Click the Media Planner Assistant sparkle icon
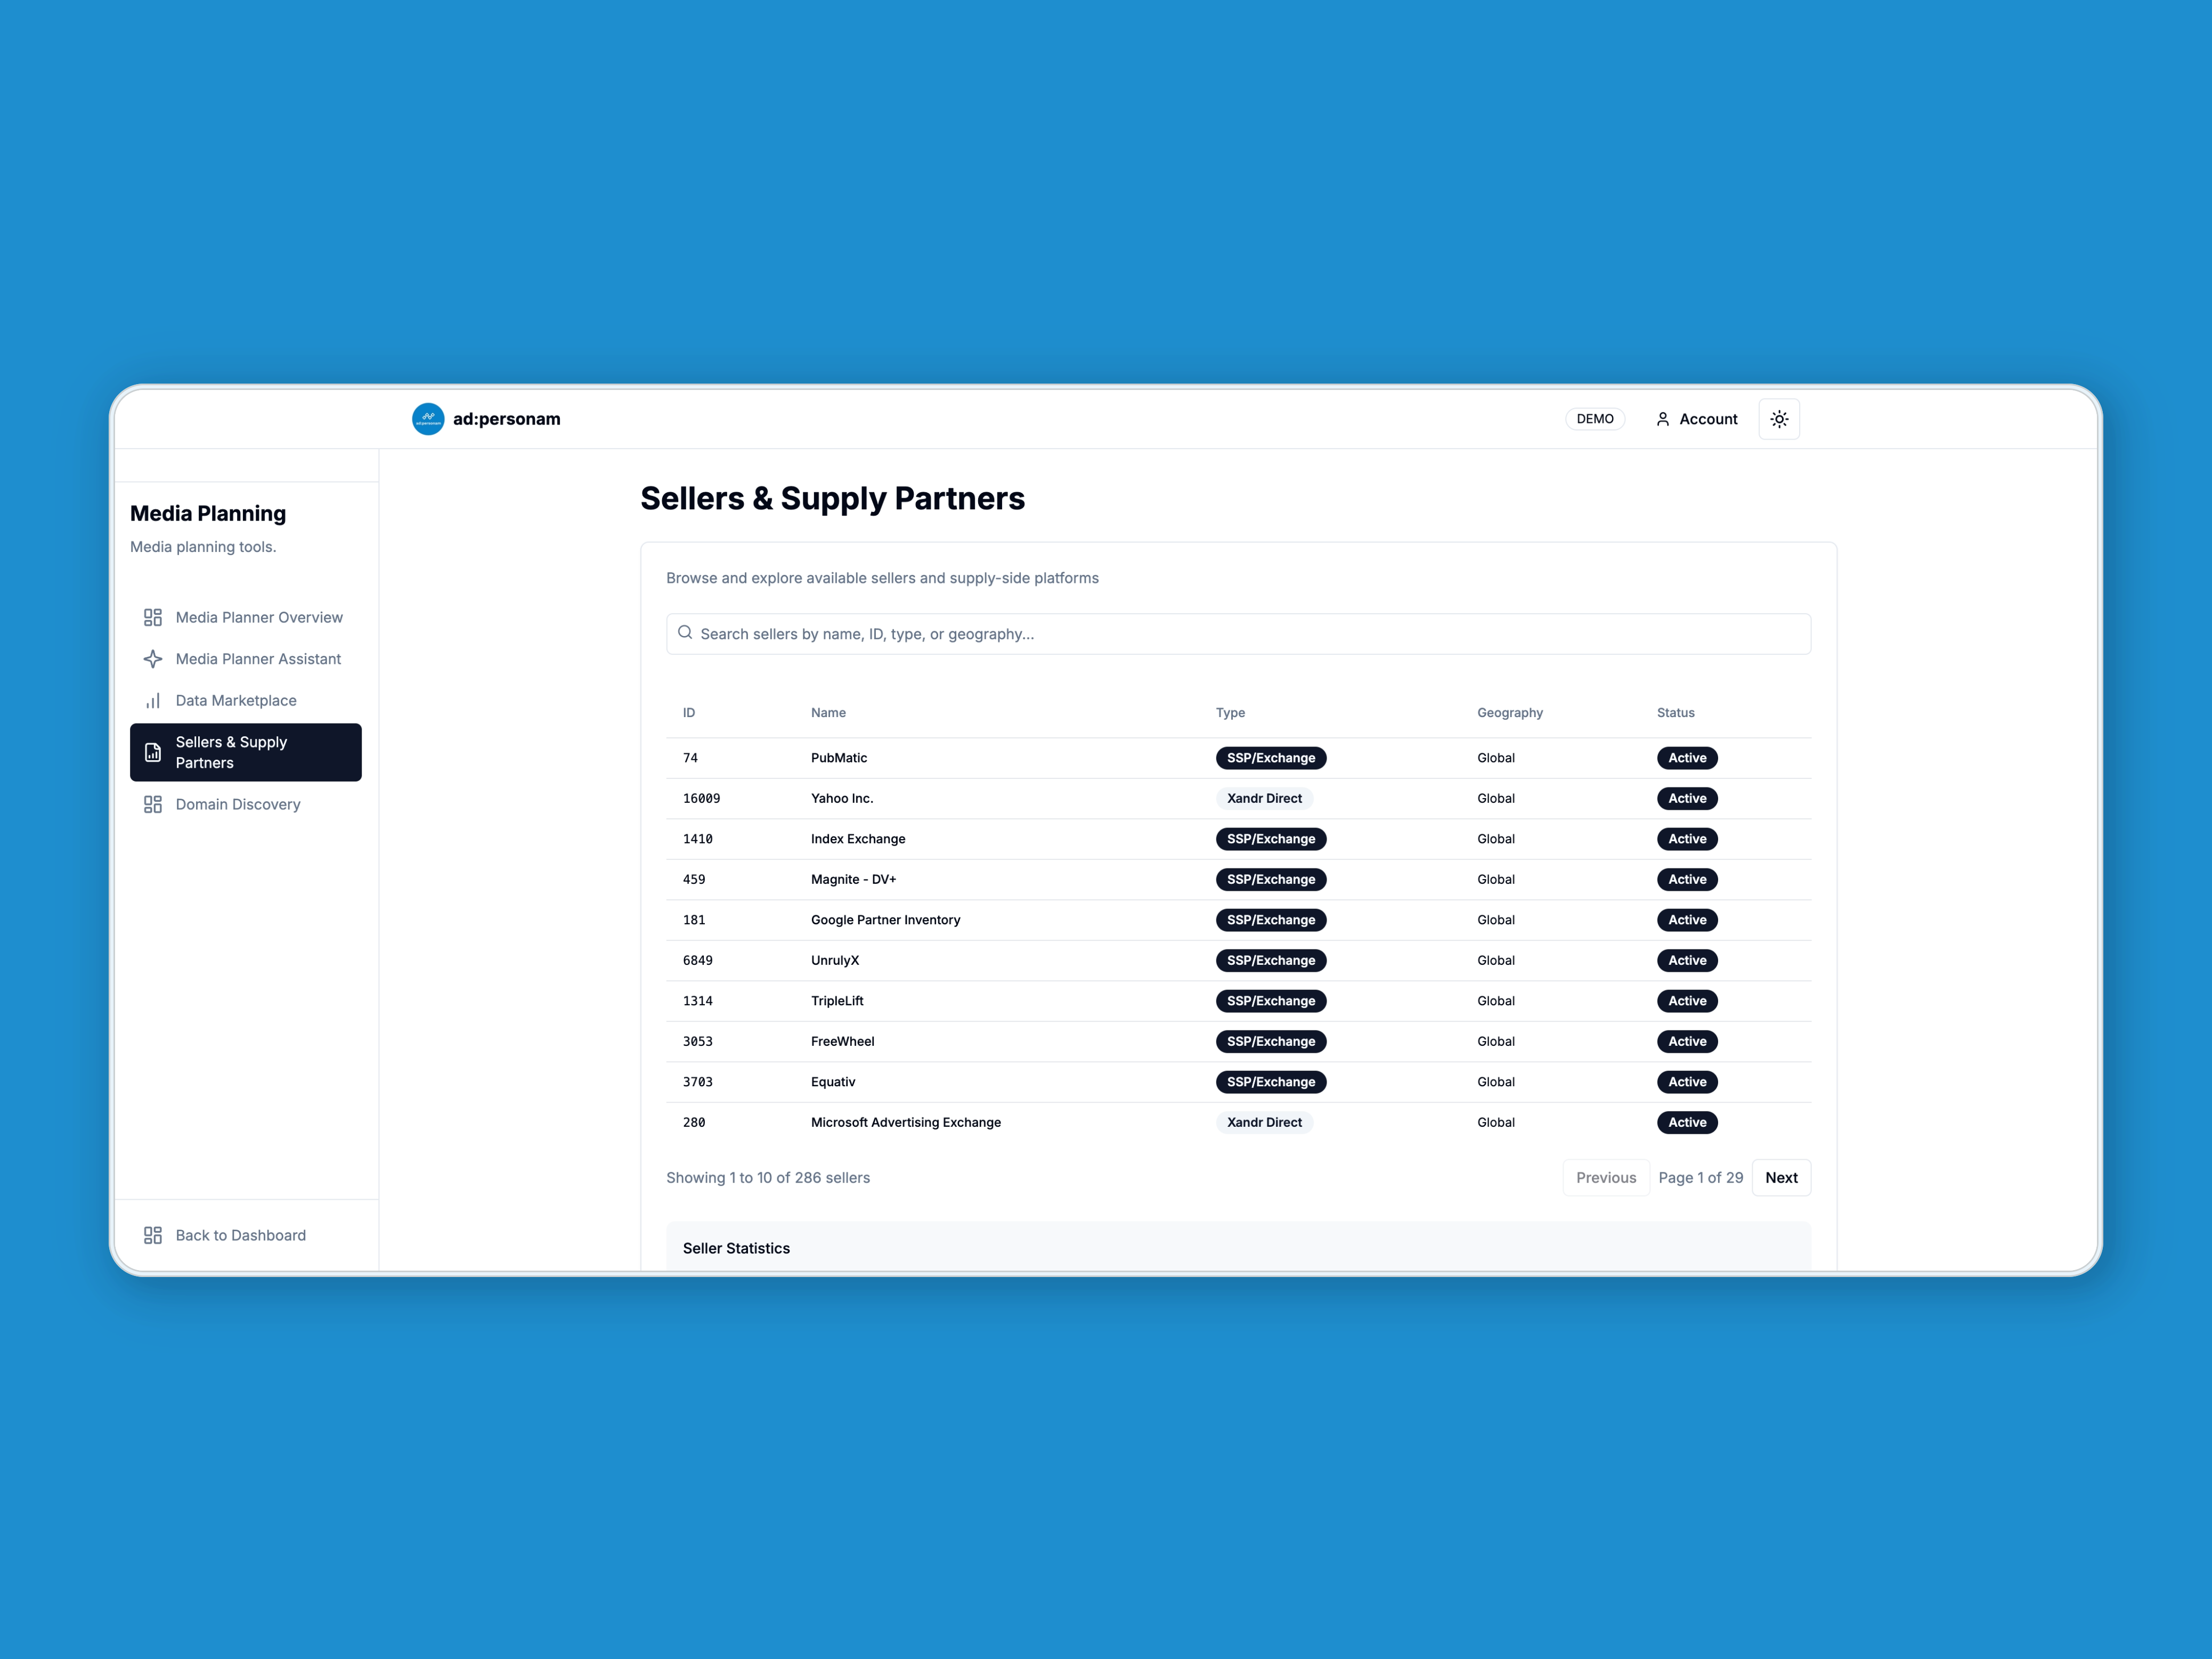 [153, 659]
